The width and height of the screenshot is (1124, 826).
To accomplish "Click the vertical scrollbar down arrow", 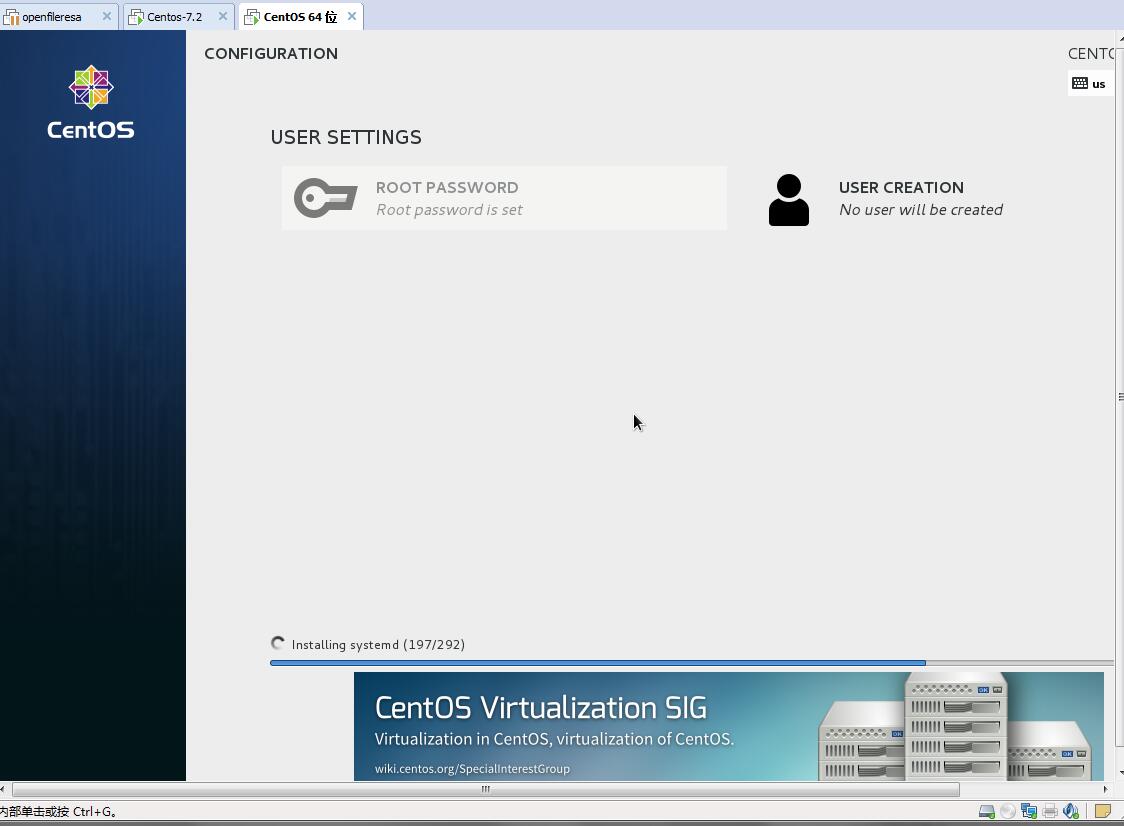I will (x=1120, y=773).
